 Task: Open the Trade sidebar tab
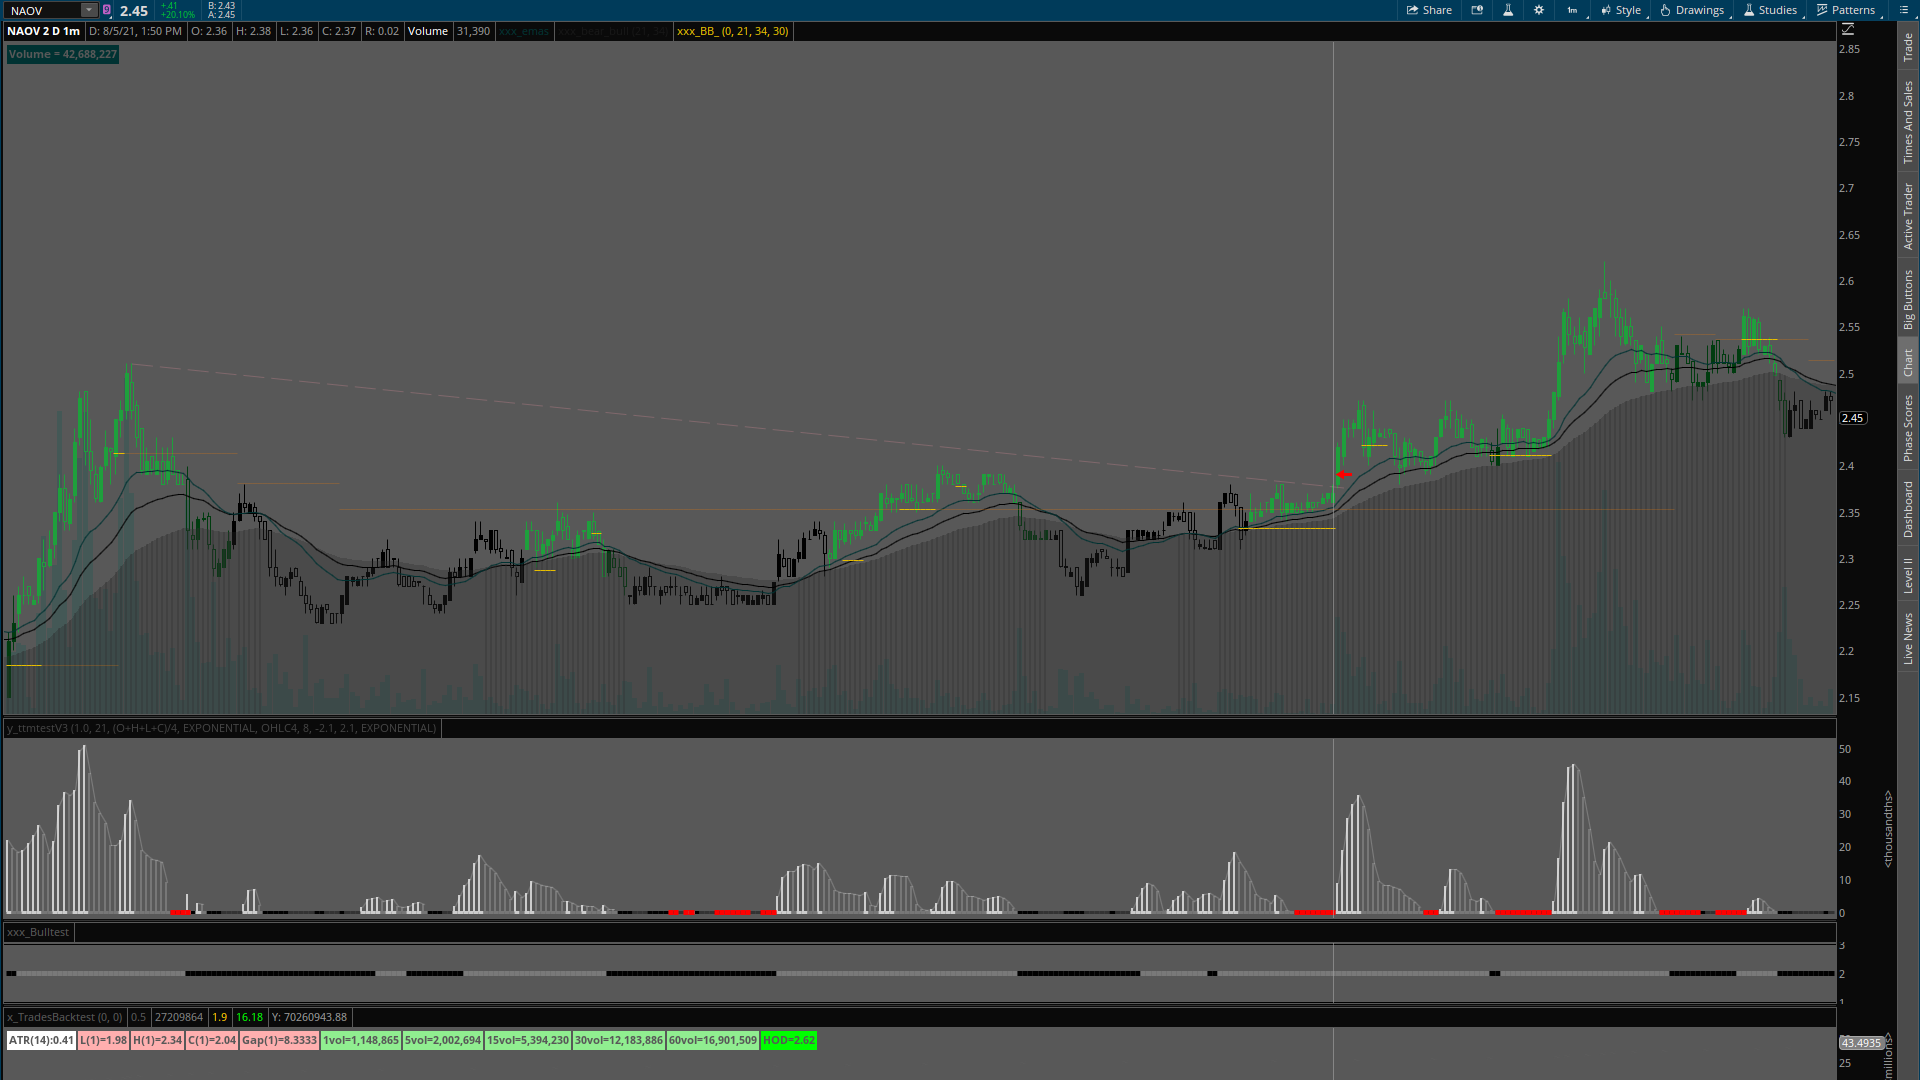tap(1908, 46)
